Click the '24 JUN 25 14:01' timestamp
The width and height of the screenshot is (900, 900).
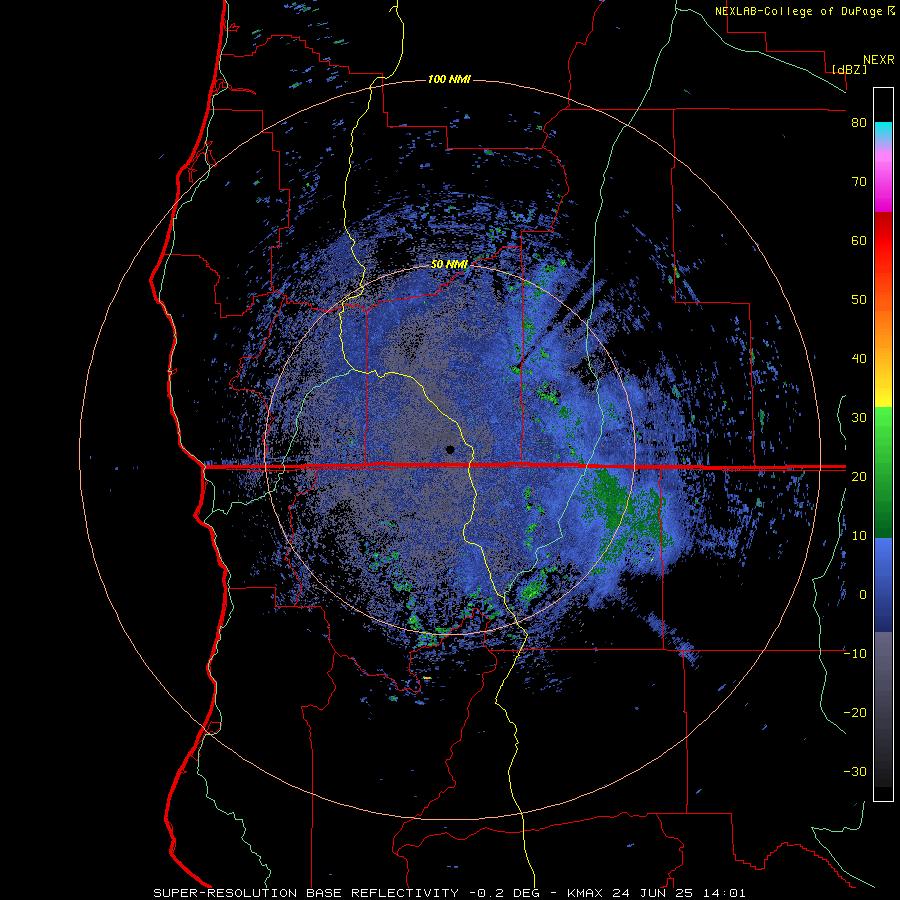[679, 893]
